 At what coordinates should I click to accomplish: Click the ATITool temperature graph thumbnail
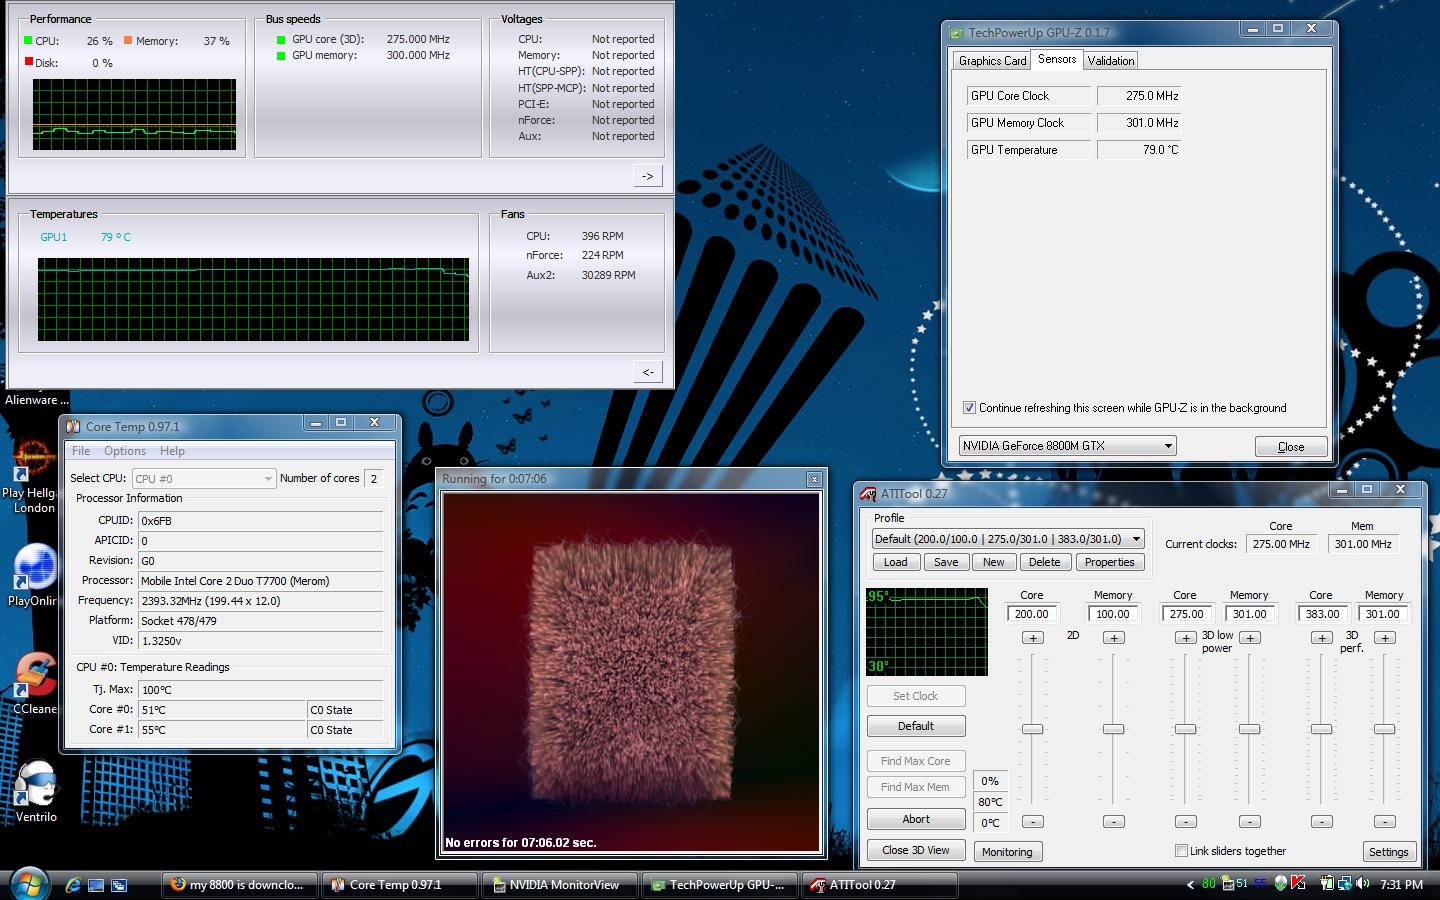pyautogui.click(x=927, y=632)
